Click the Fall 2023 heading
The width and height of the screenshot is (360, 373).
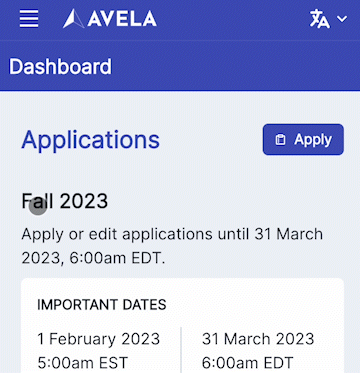click(65, 201)
